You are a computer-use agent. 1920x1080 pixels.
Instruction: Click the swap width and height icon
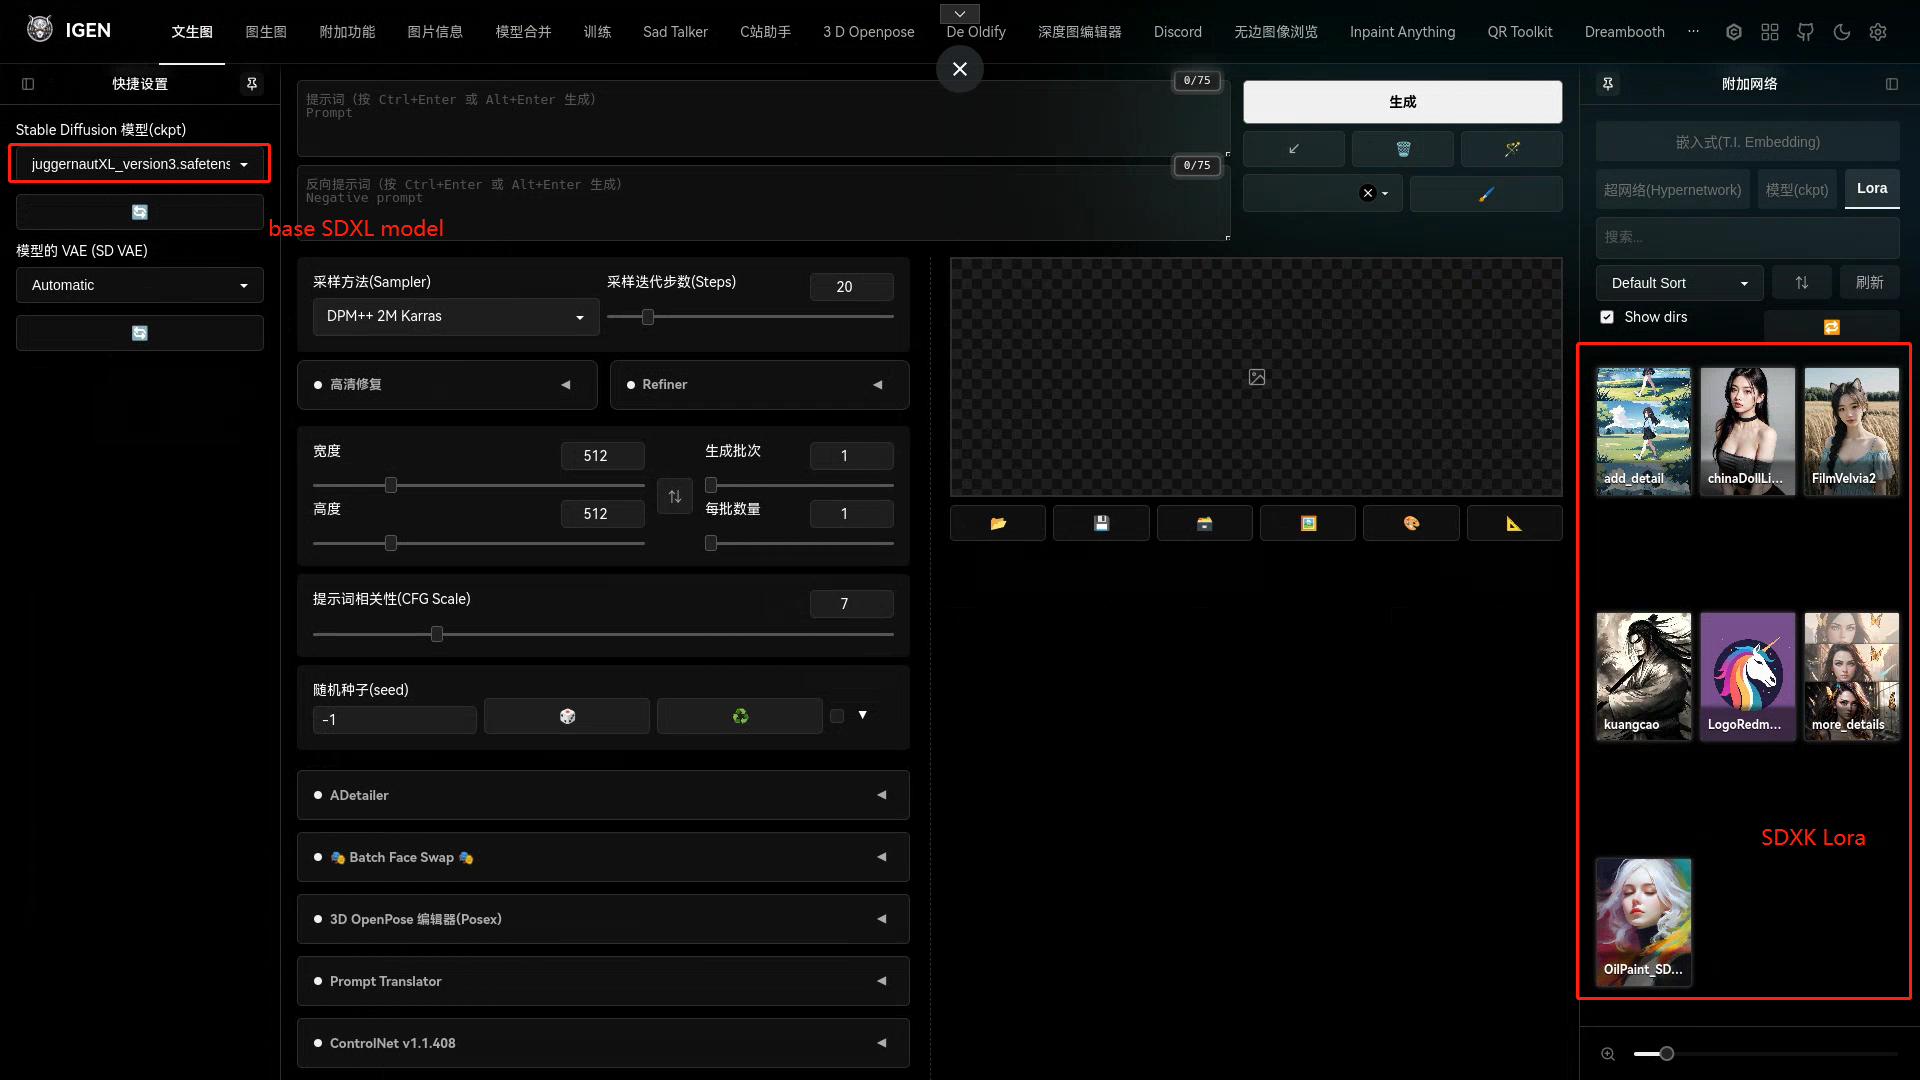(675, 497)
